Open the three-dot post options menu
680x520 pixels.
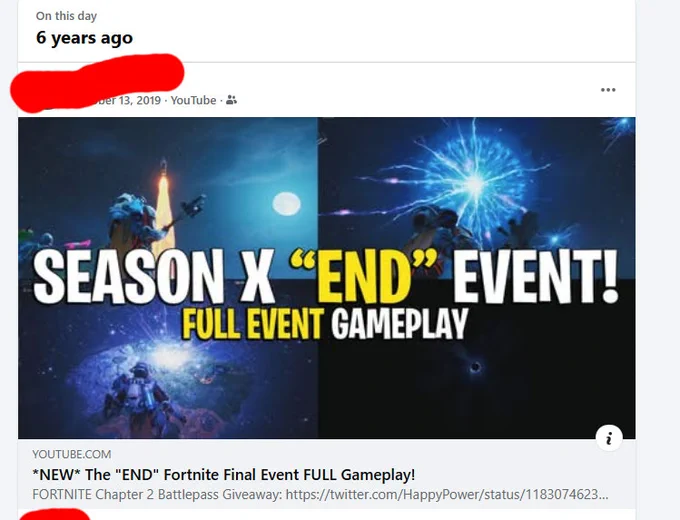click(x=608, y=90)
